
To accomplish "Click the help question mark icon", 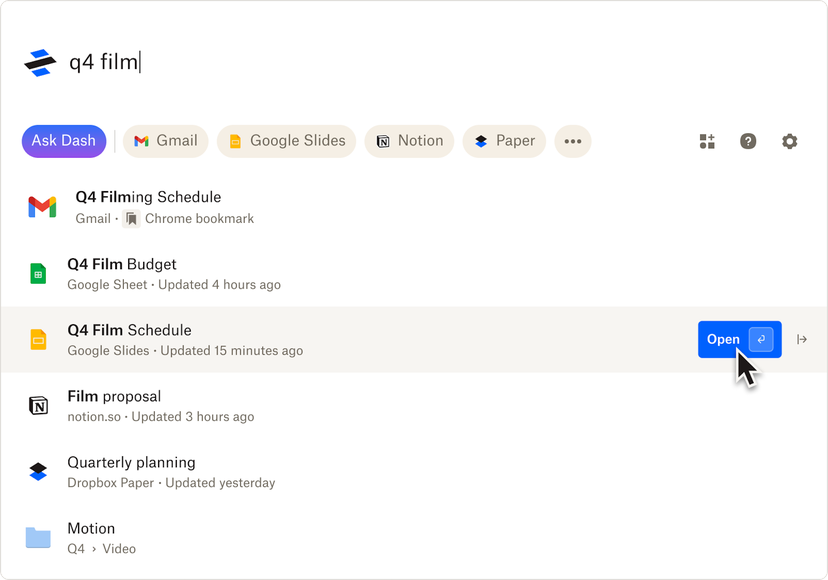I will tap(748, 141).
